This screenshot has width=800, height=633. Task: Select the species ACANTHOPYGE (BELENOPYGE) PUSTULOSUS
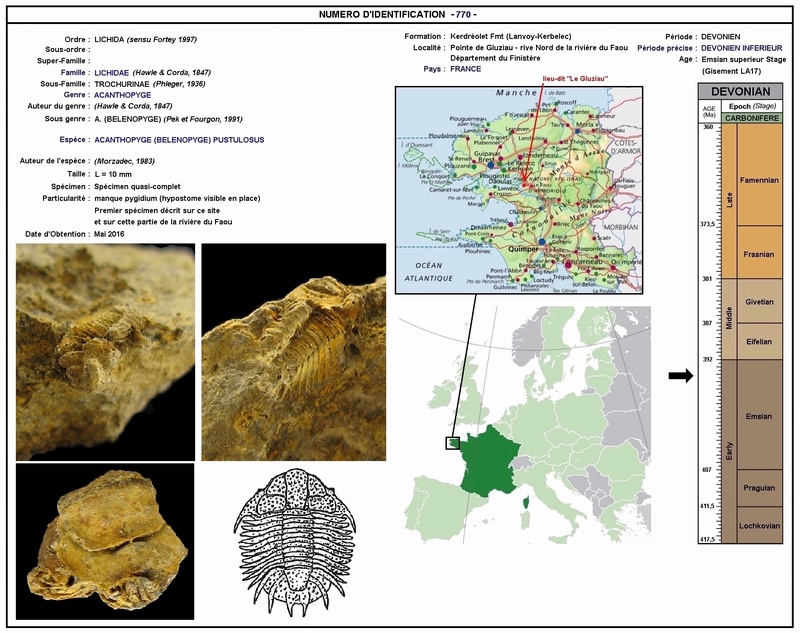[x=179, y=140]
